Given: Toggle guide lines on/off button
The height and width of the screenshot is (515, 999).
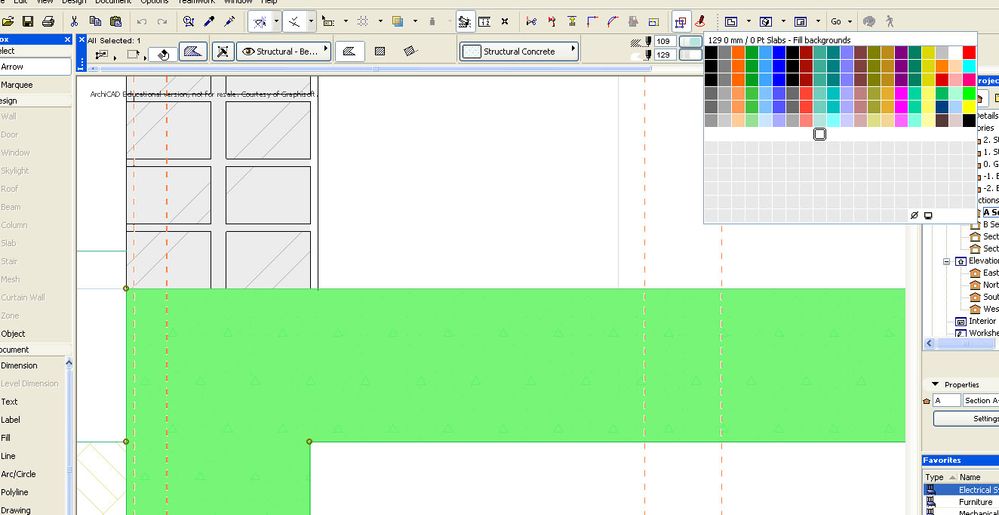Looking at the screenshot, I should click(259, 22).
